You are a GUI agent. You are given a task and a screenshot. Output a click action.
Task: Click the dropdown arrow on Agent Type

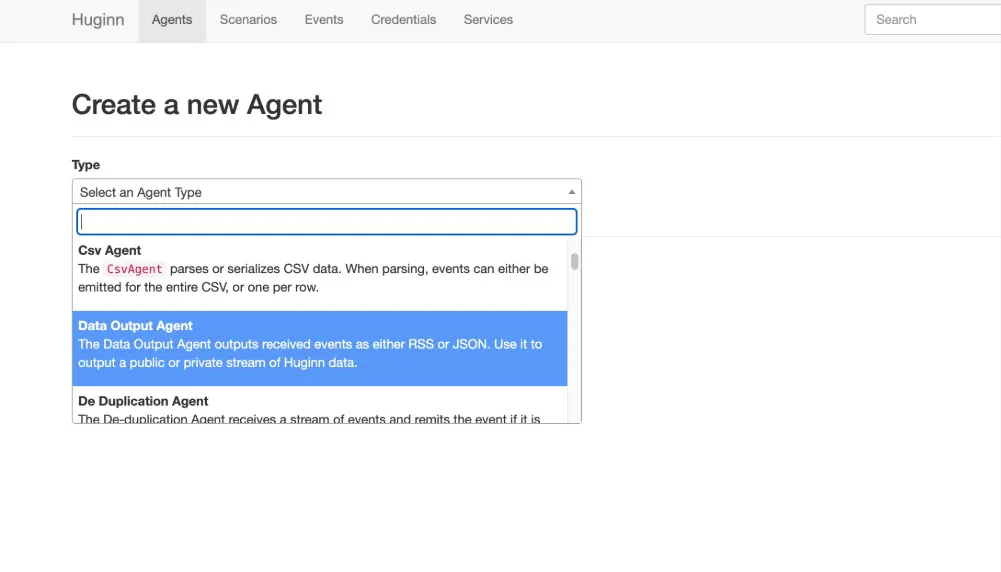pos(571,192)
